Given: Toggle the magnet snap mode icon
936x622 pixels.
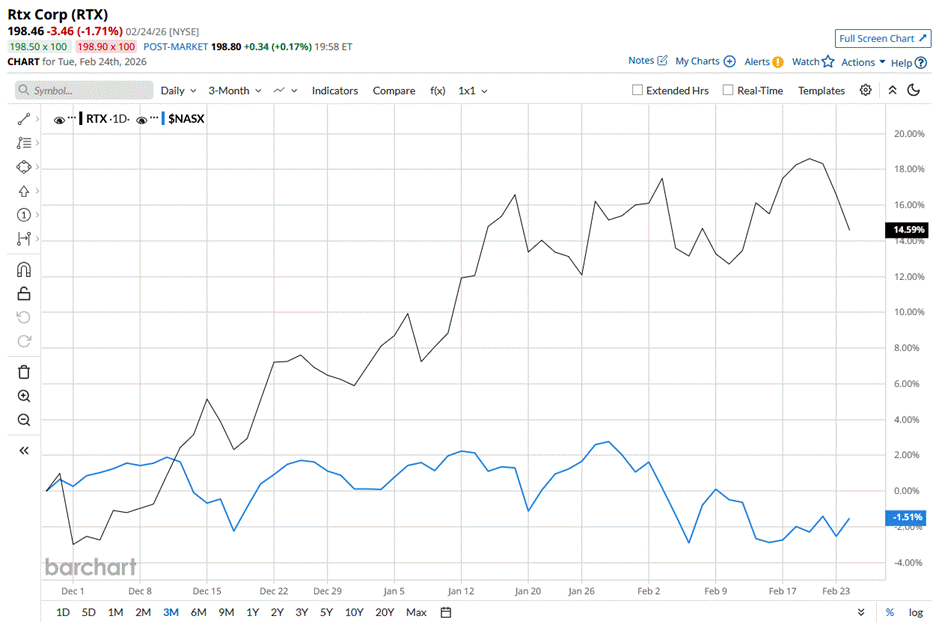Looking at the screenshot, I should pos(24,269).
